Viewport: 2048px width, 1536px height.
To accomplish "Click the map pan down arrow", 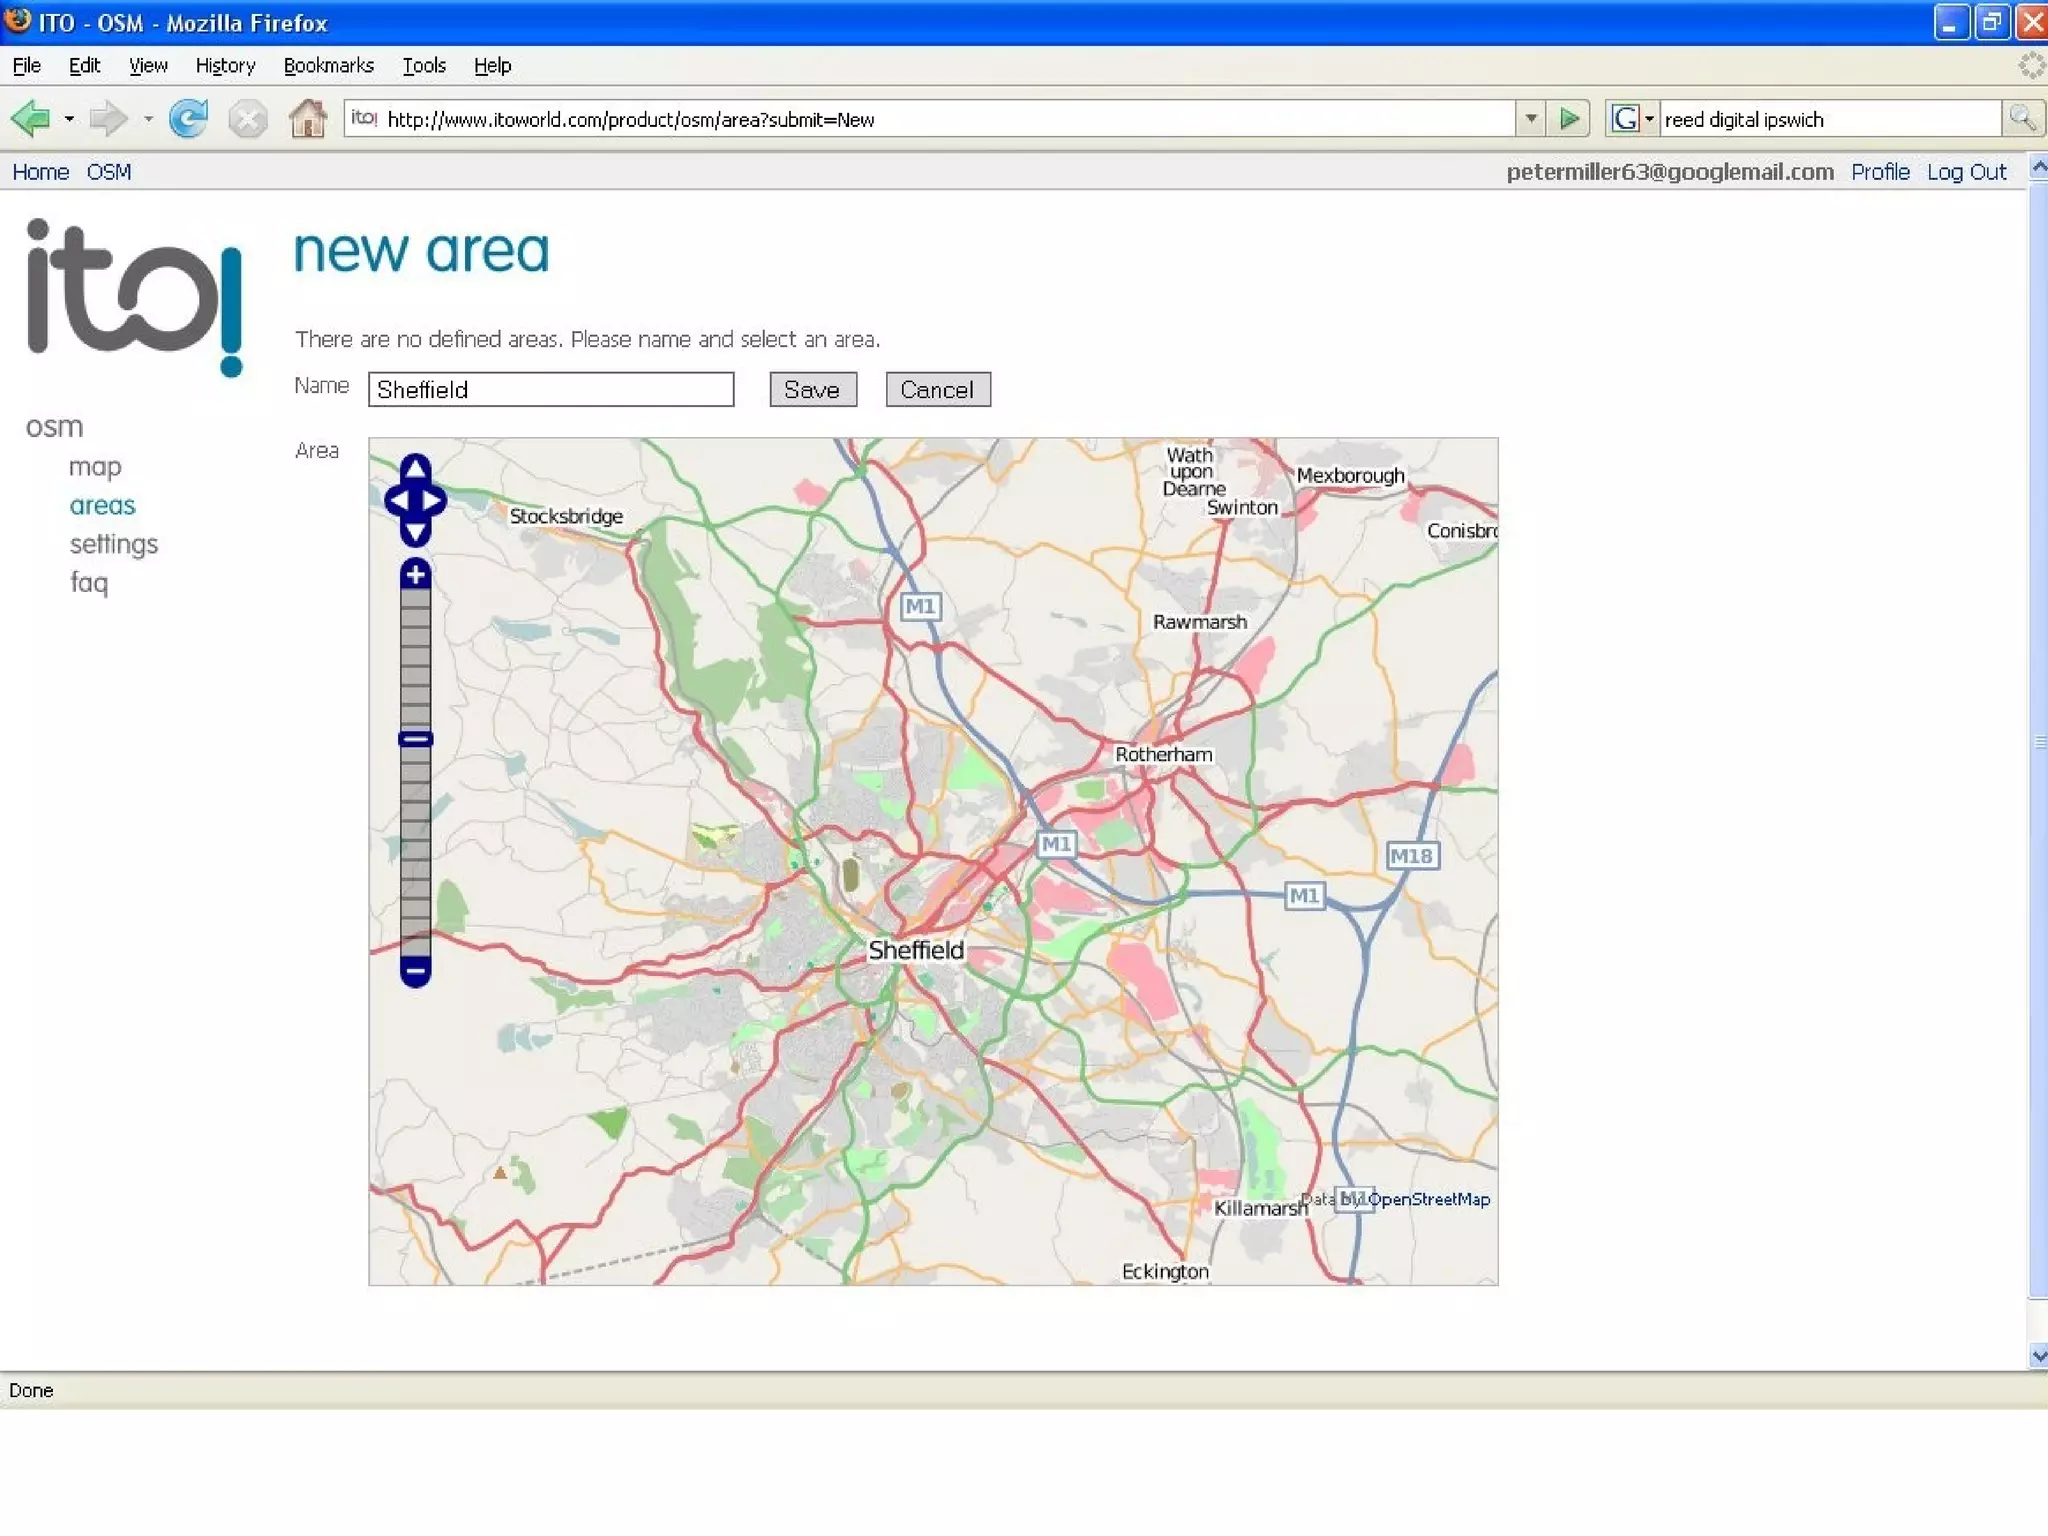I will point(415,533).
